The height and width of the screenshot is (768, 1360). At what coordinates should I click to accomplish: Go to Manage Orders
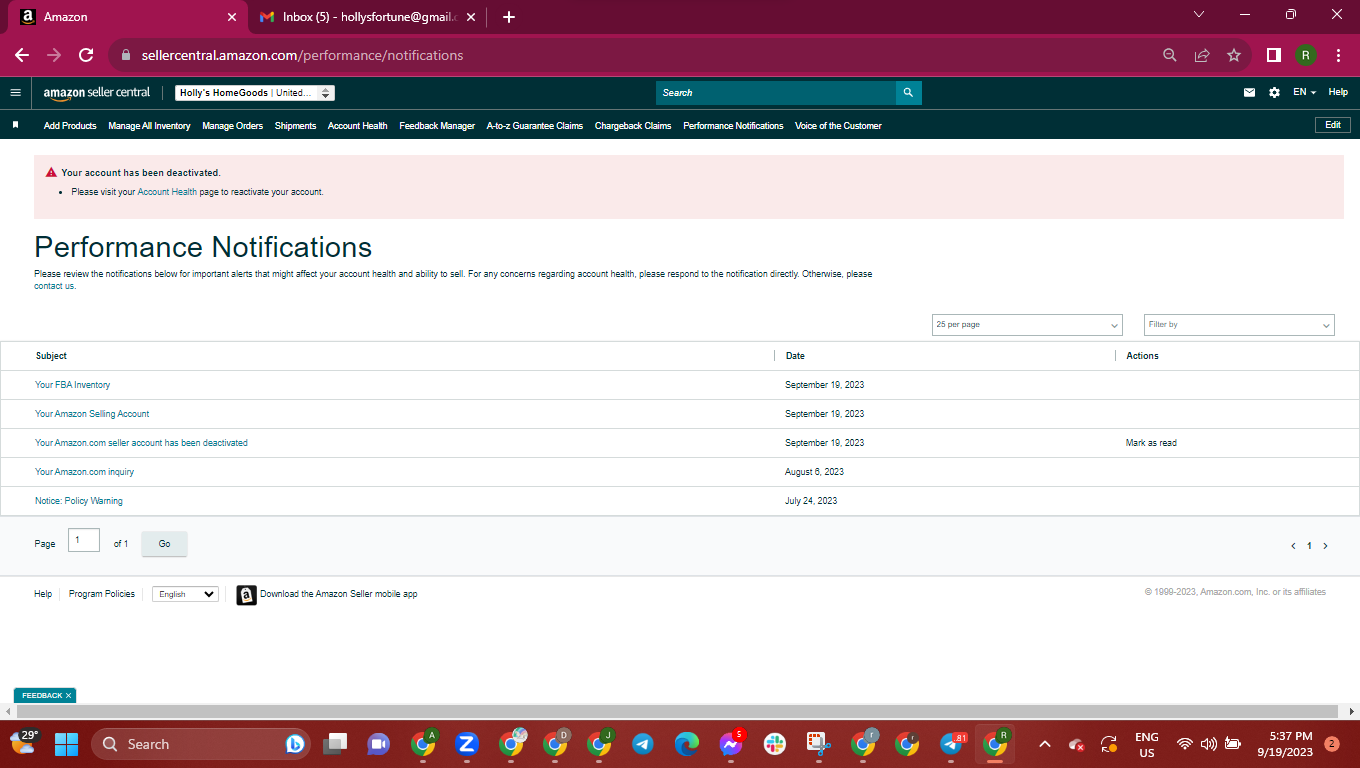232,126
